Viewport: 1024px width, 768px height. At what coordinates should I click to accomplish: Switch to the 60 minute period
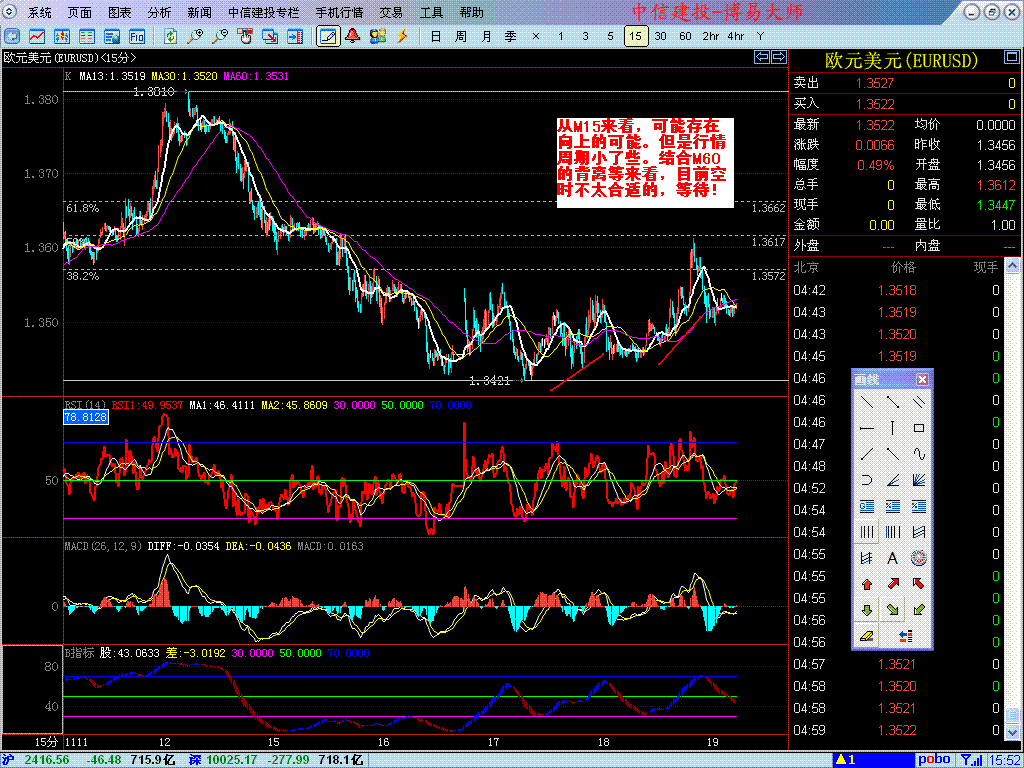pos(685,36)
